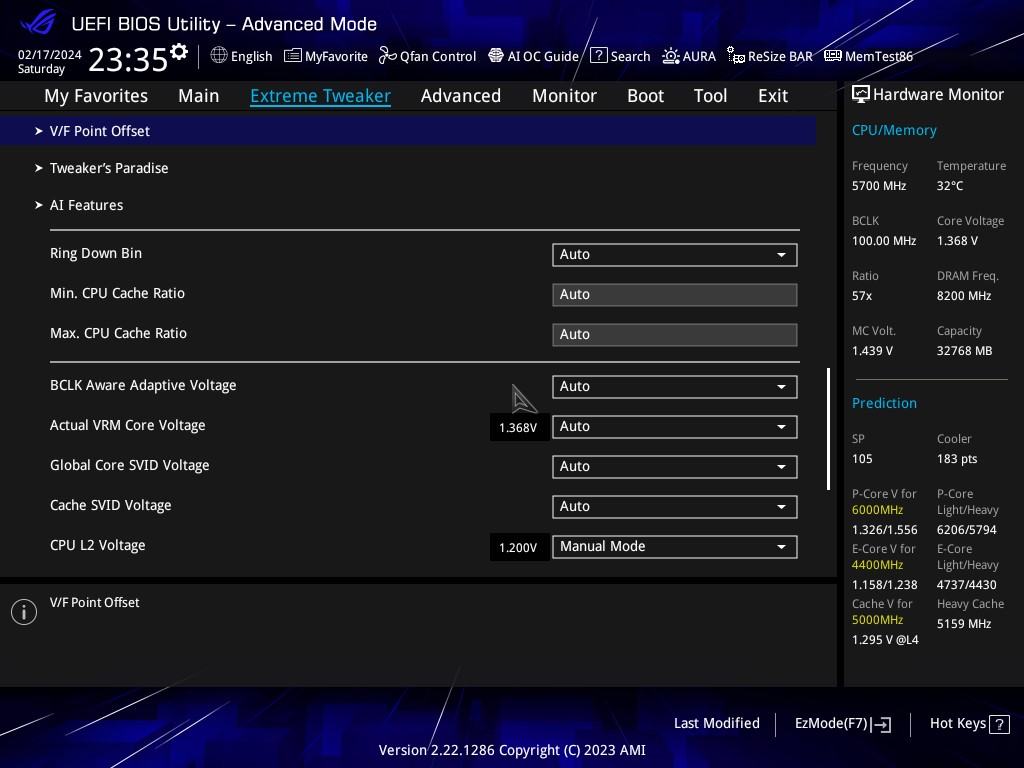Click the 1.368V VRM voltage readout
Screen dimensions: 1024x768
pyautogui.click(x=518, y=428)
